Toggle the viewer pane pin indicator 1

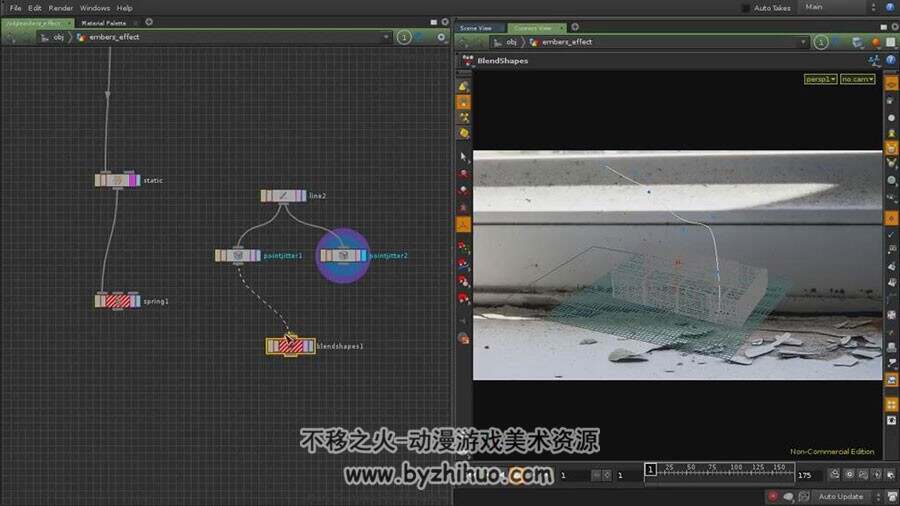pos(821,42)
